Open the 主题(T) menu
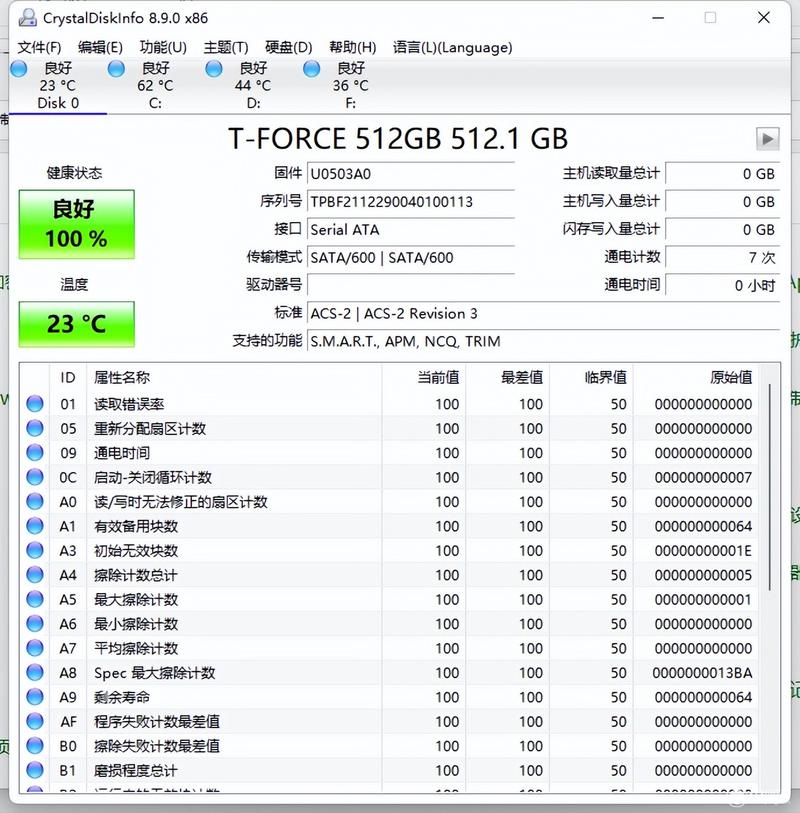This screenshot has width=800, height=813. (x=226, y=48)
